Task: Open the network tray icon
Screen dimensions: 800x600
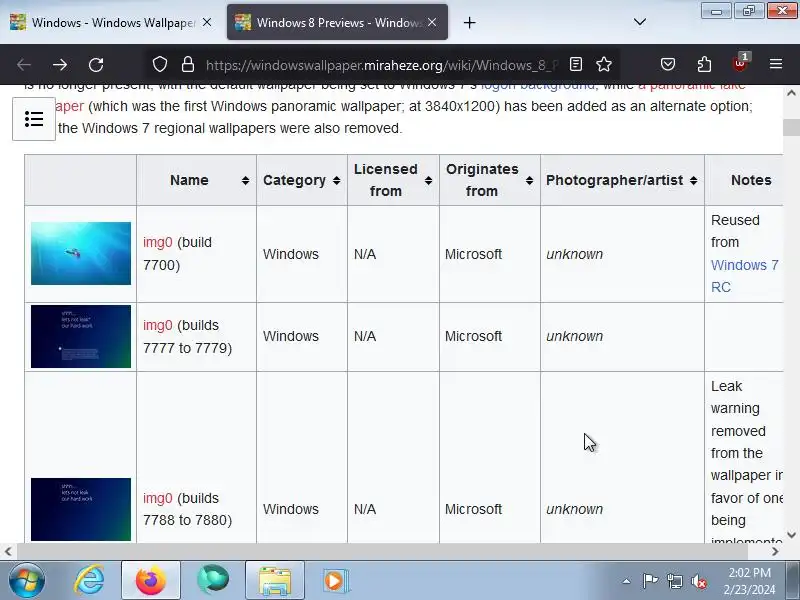Action: pyautogui.click(x=674, y=581)
